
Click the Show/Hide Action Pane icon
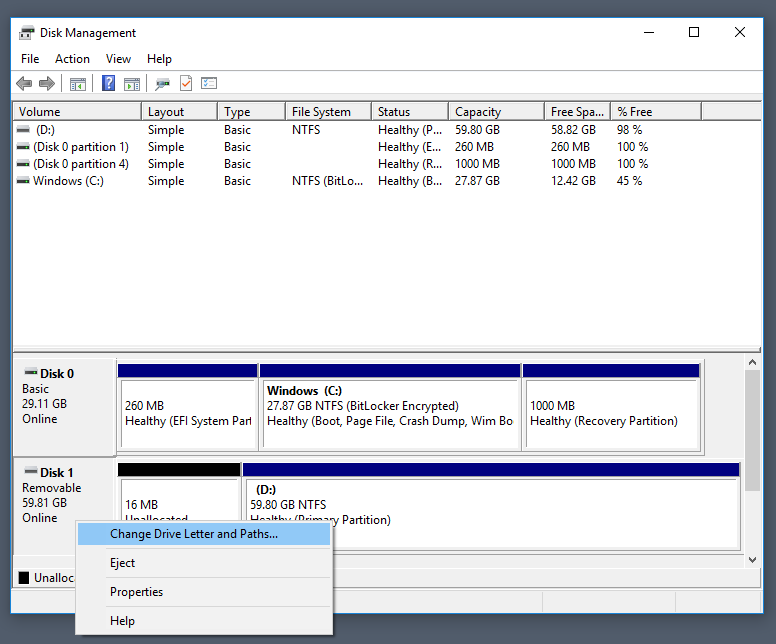[x=132, y=84]
